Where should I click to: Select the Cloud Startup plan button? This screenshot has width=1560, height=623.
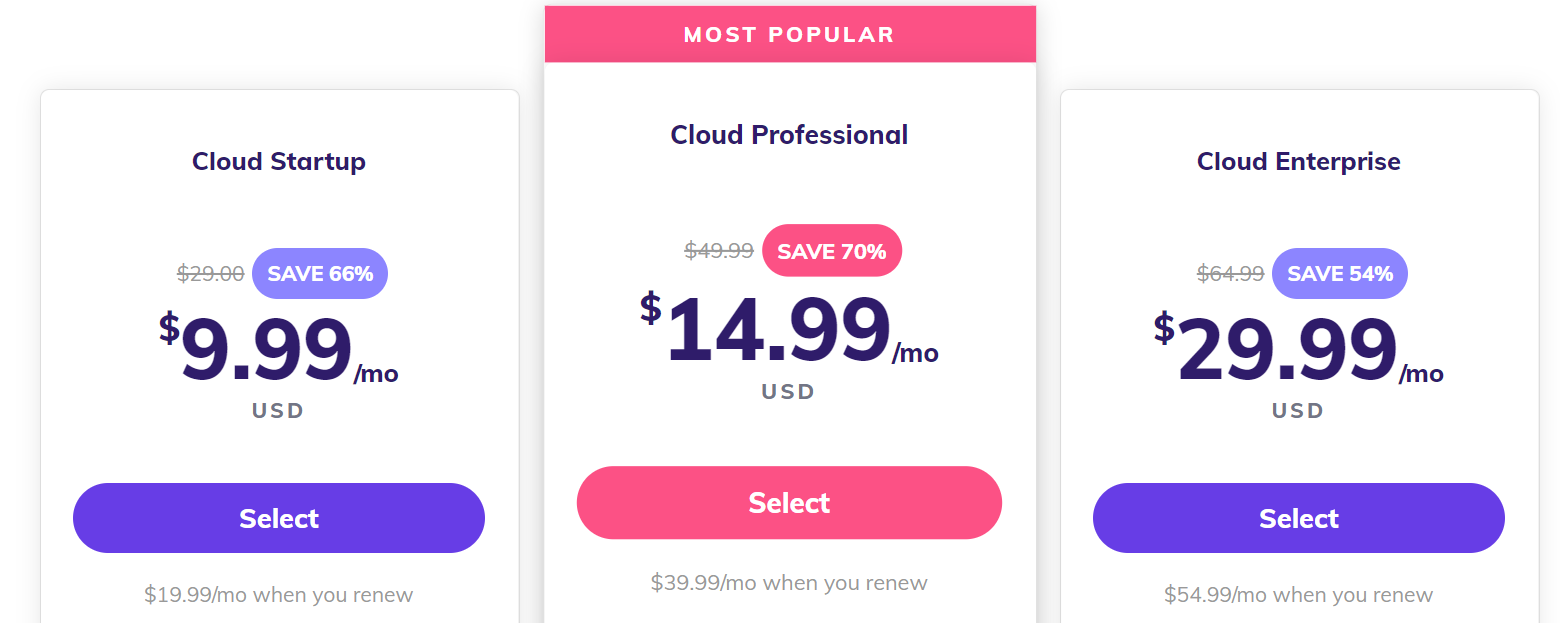[279, 518]
